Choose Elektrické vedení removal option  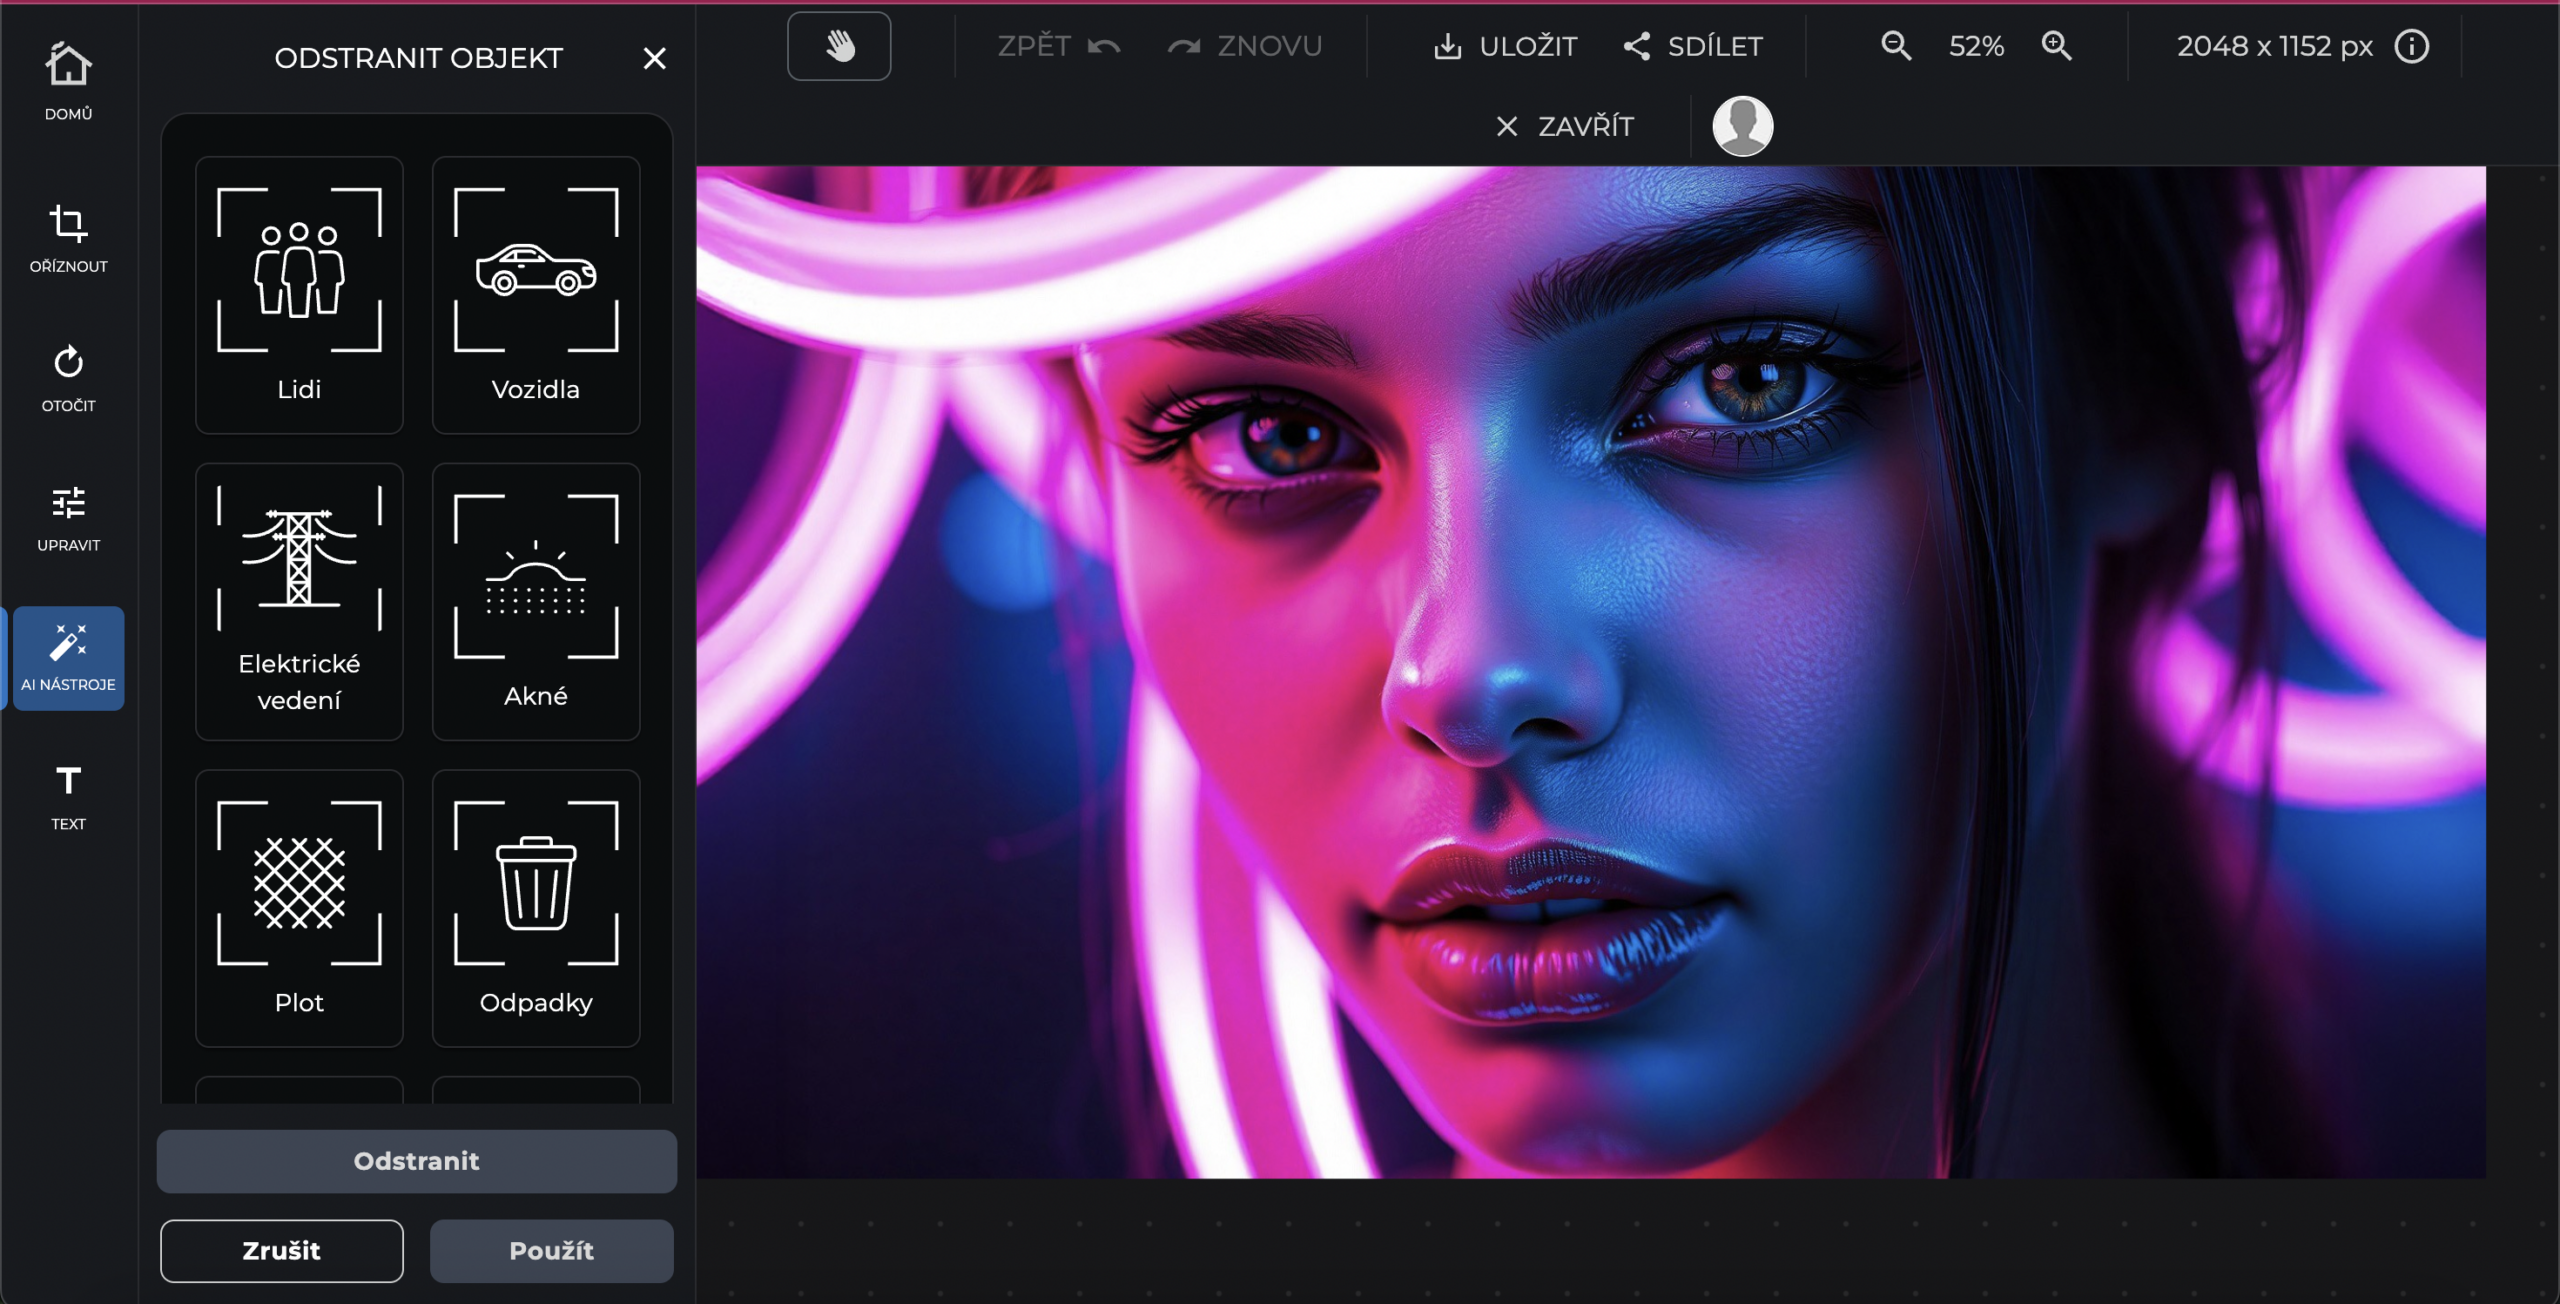coord(299,601)
